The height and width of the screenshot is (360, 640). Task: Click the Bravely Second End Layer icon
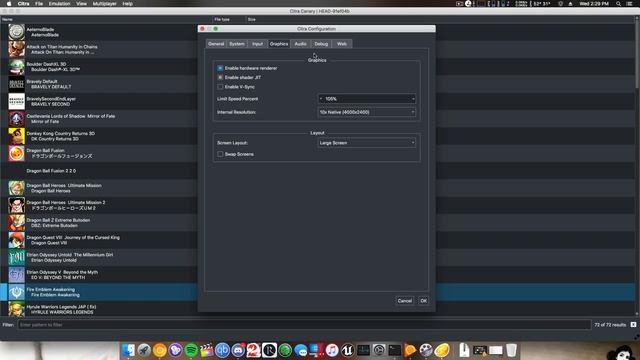pyautogui.click(x=17, y=101)
